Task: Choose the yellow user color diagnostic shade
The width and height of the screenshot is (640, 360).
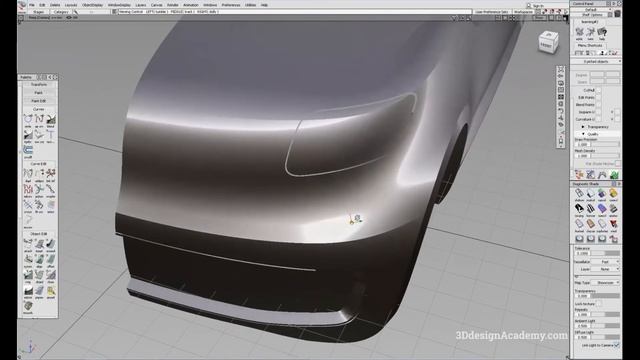Action: (613, 193)
